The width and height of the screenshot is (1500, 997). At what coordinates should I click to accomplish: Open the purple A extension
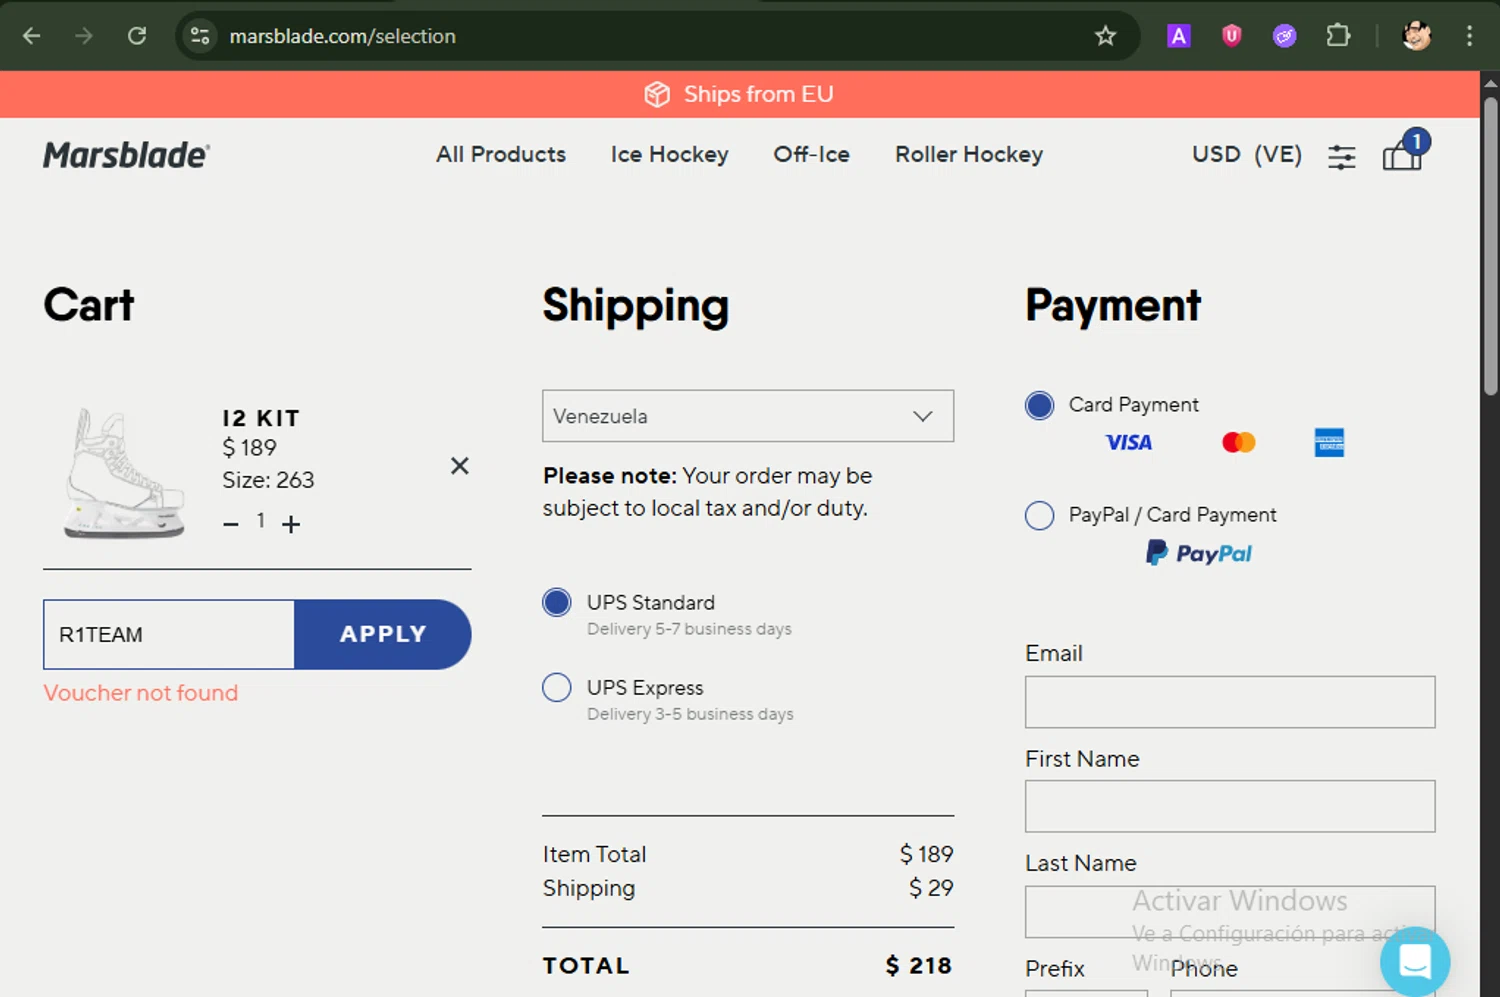(x=1179, y=36)
